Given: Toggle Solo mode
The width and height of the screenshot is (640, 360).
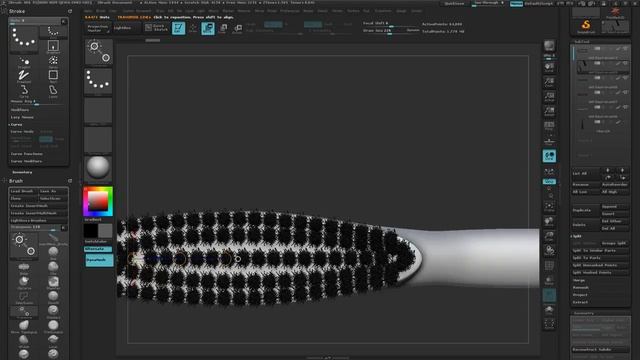Looking at the screenshot, I should (x=549, y=310).
